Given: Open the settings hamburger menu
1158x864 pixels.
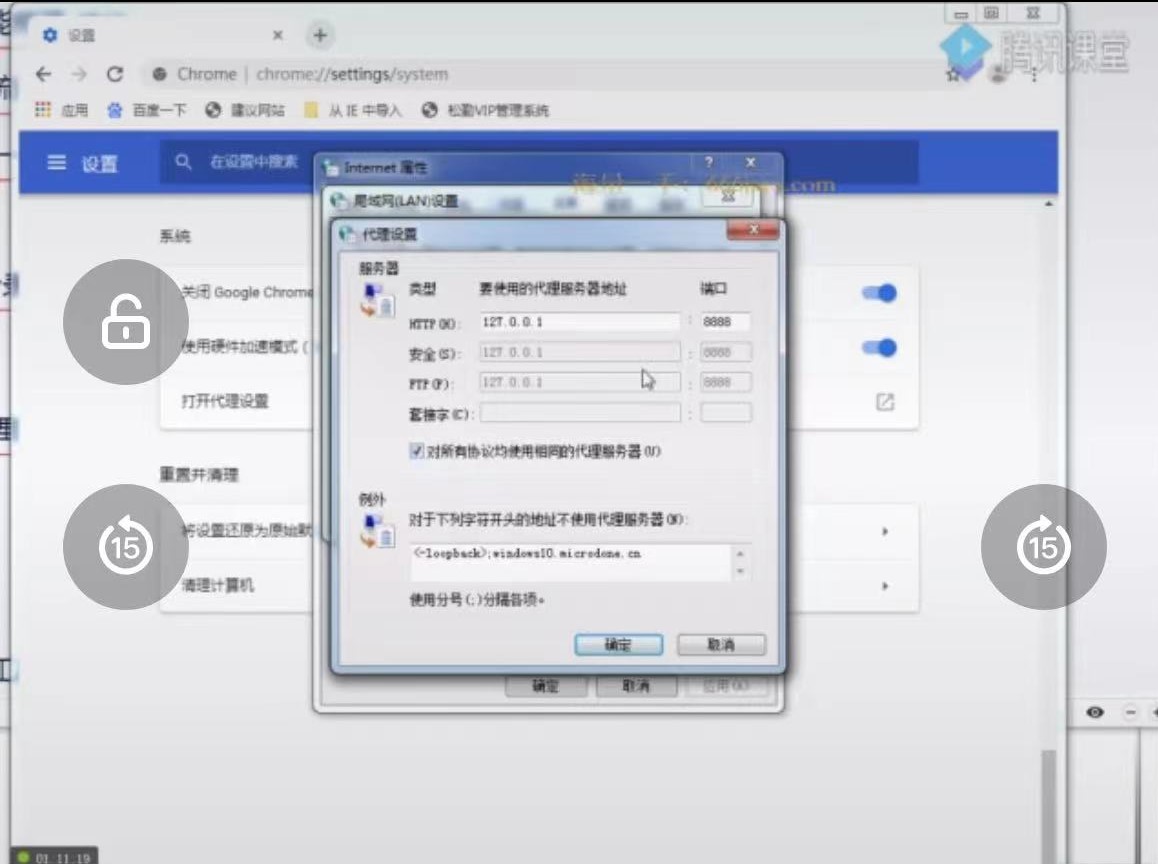Looking at the screenshot, I should 56,162.
